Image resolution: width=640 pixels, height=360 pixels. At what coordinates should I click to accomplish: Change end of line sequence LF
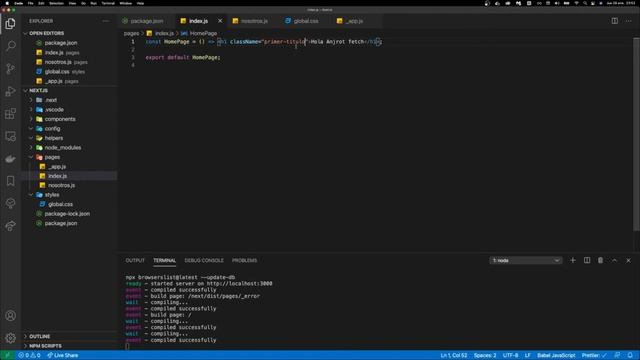click(527, 356)
